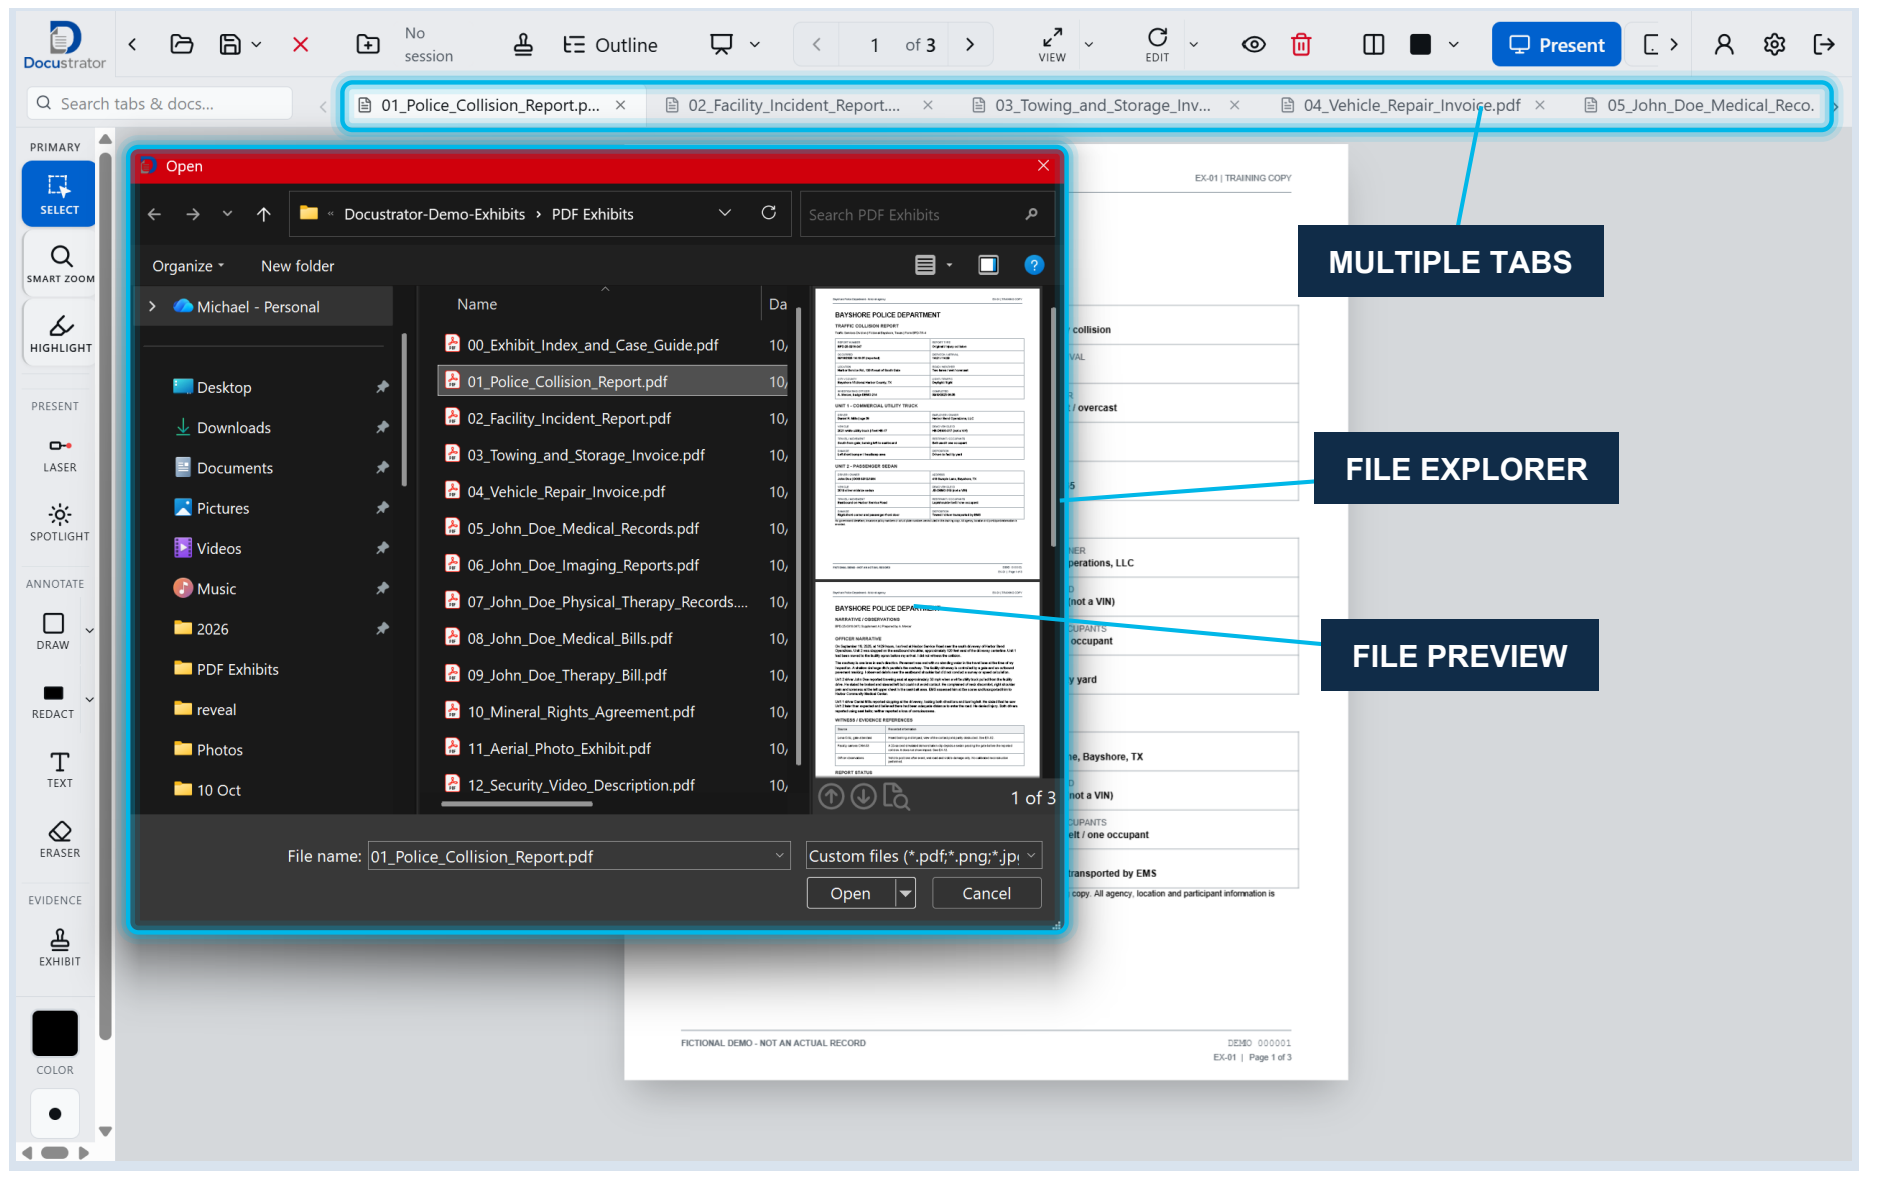Viewport: 1896px width, 1180px height.
Task: Click the red trash delete icon
Action: tap(1300, 44)
